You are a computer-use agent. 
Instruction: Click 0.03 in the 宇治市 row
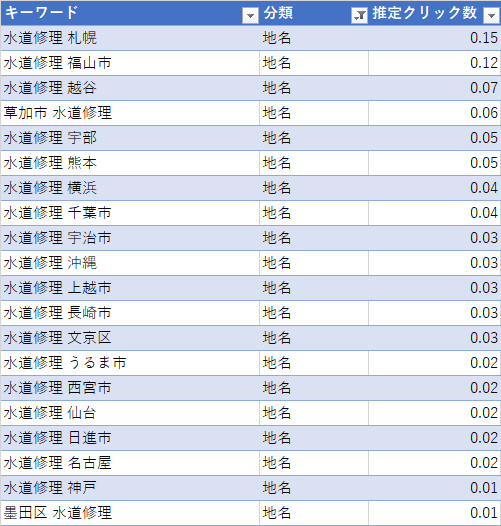click(484, 238)
